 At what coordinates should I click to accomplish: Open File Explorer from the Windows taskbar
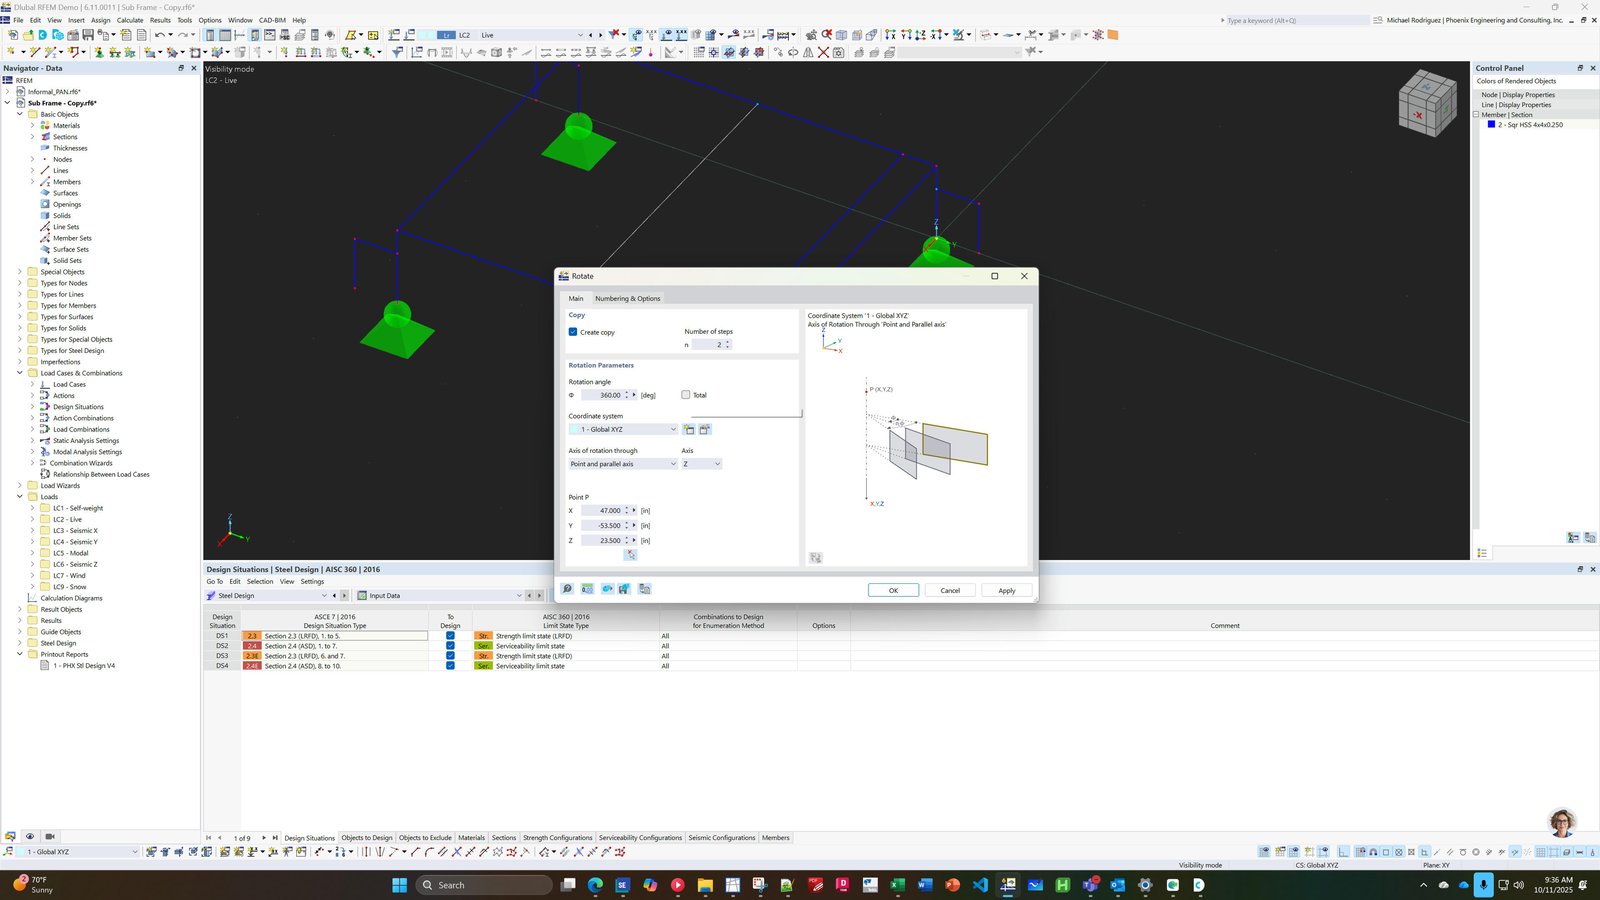tap(705, 885)
